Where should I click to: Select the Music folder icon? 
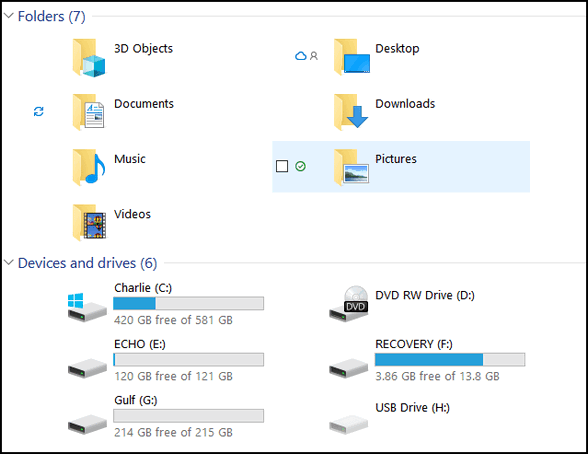89,167
